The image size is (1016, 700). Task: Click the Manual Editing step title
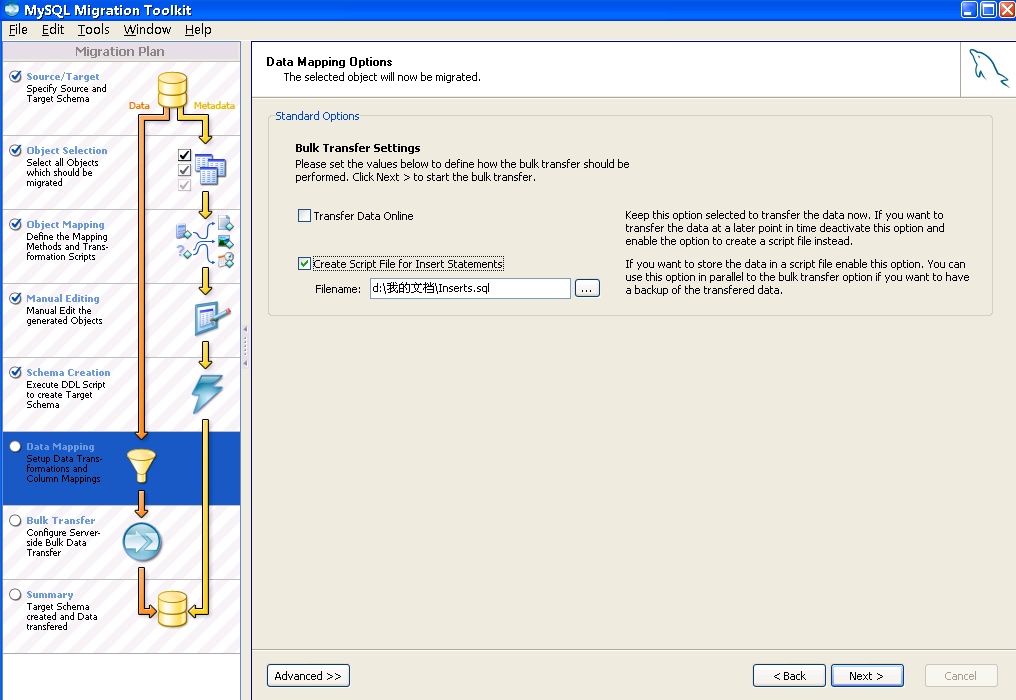pyautogui.click(x=63, y=298)
